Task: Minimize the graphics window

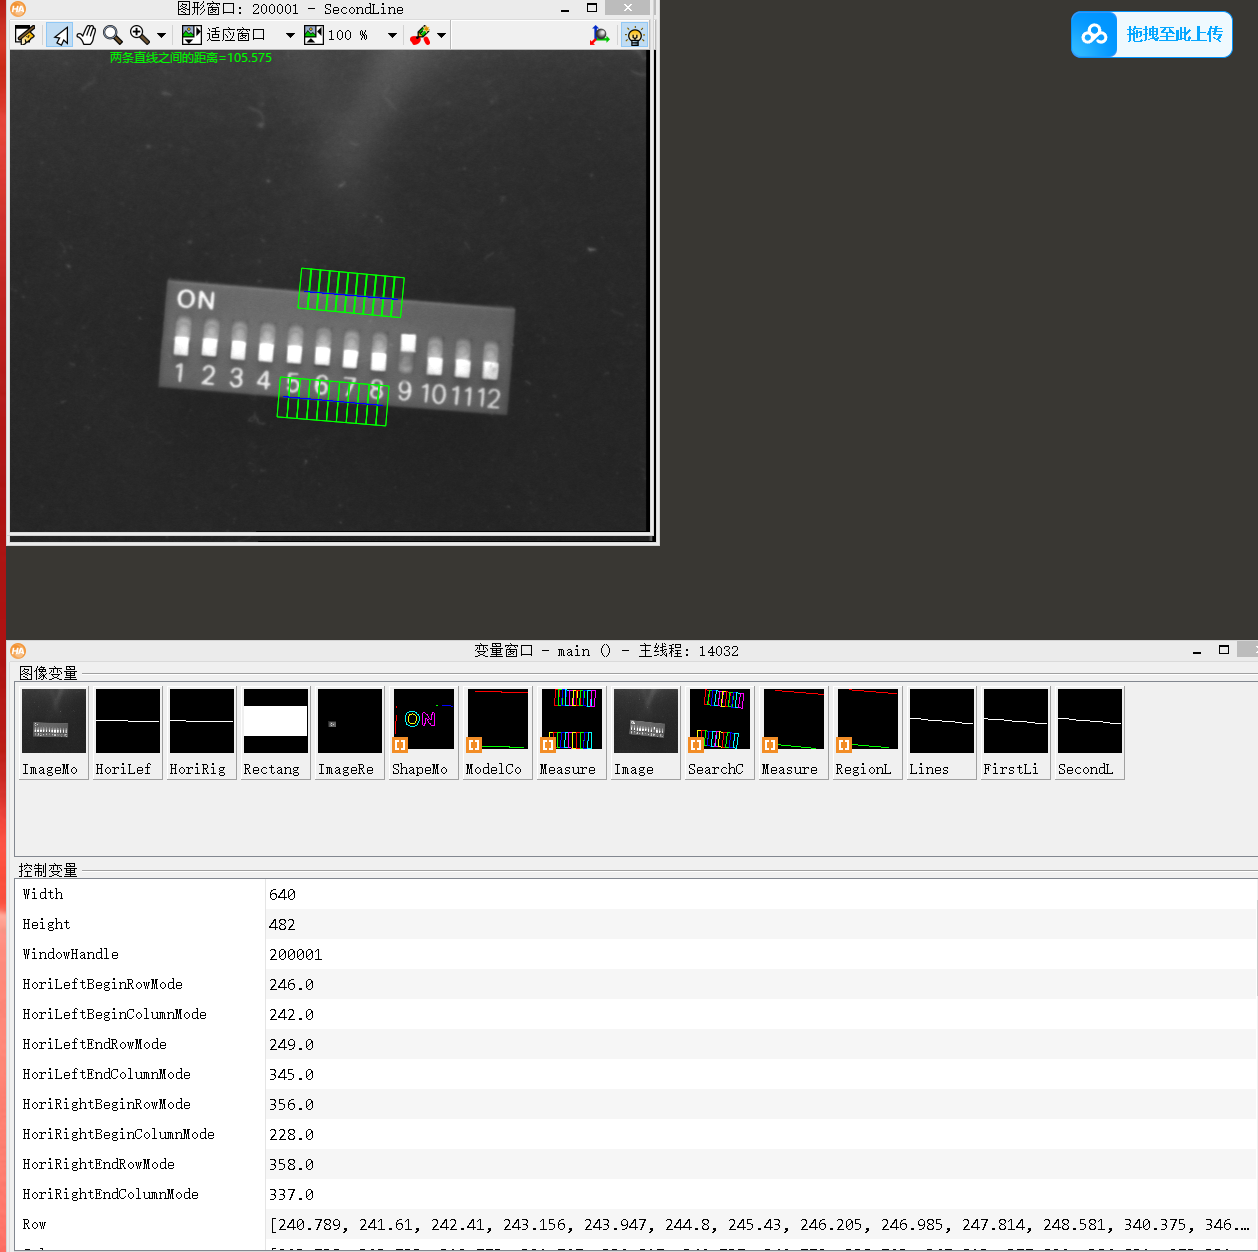Action: pos(565,9)
